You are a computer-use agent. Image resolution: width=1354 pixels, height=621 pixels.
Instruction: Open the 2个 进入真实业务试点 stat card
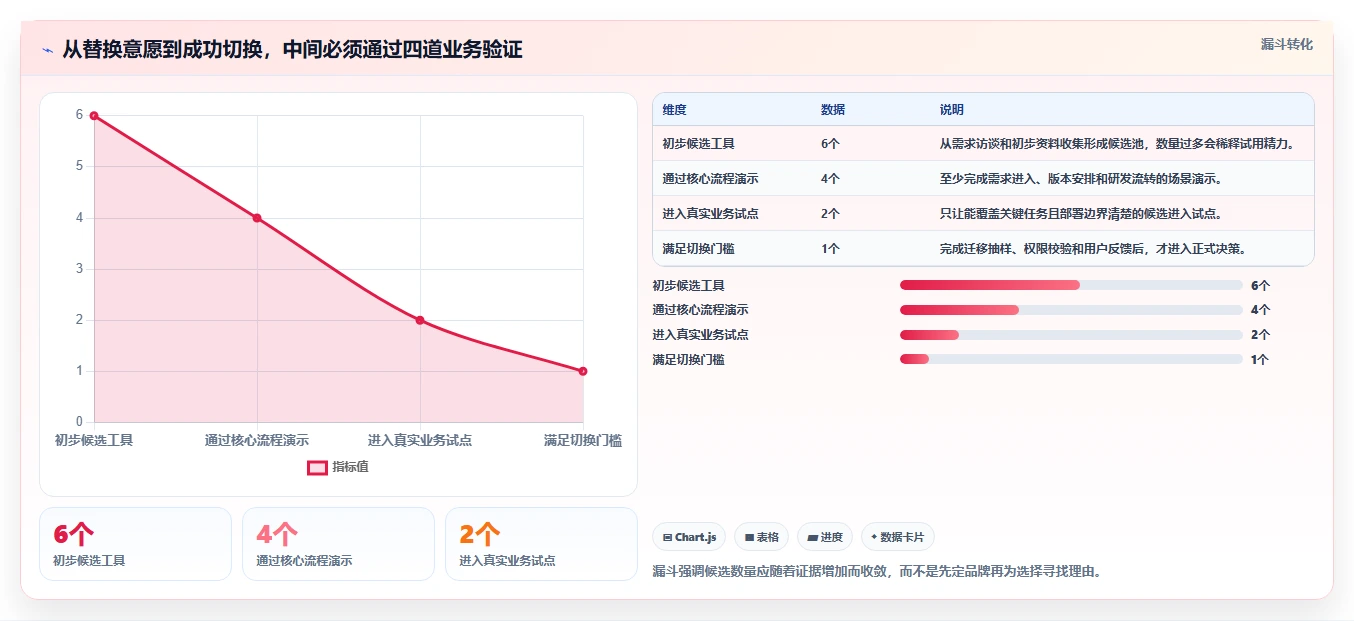point(541,544)
